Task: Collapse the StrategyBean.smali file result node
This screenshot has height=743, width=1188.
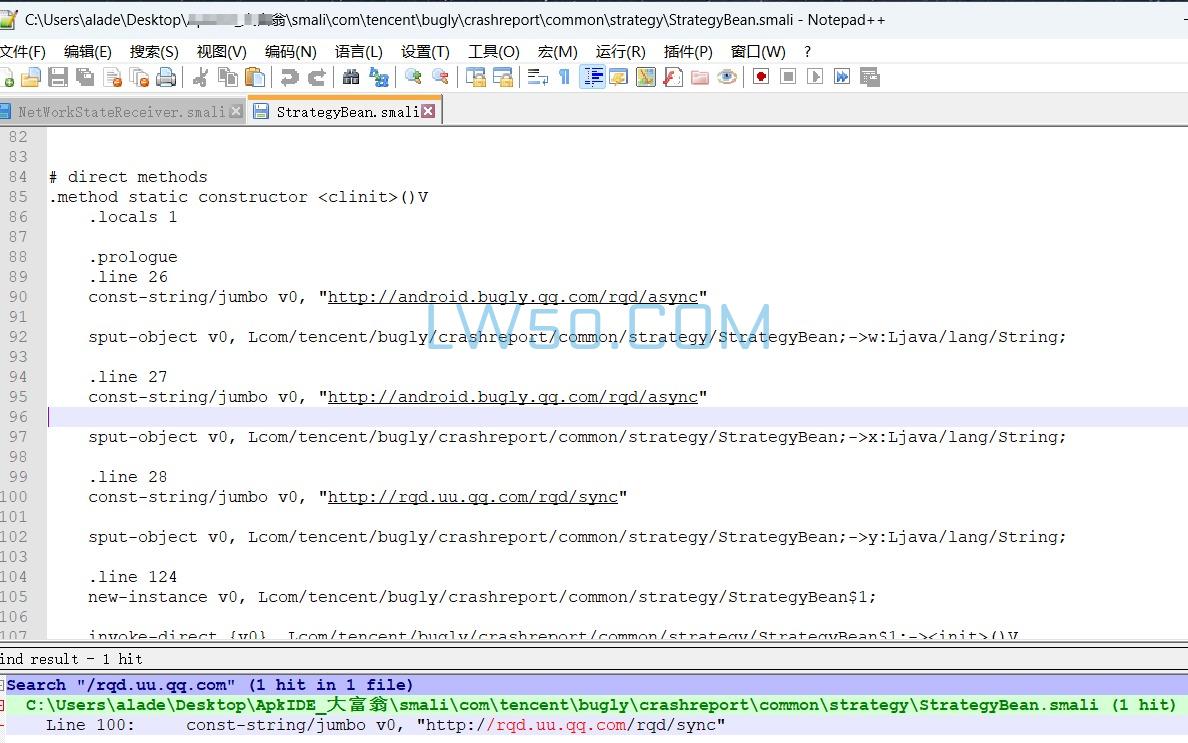Action: tap(3, 705)
